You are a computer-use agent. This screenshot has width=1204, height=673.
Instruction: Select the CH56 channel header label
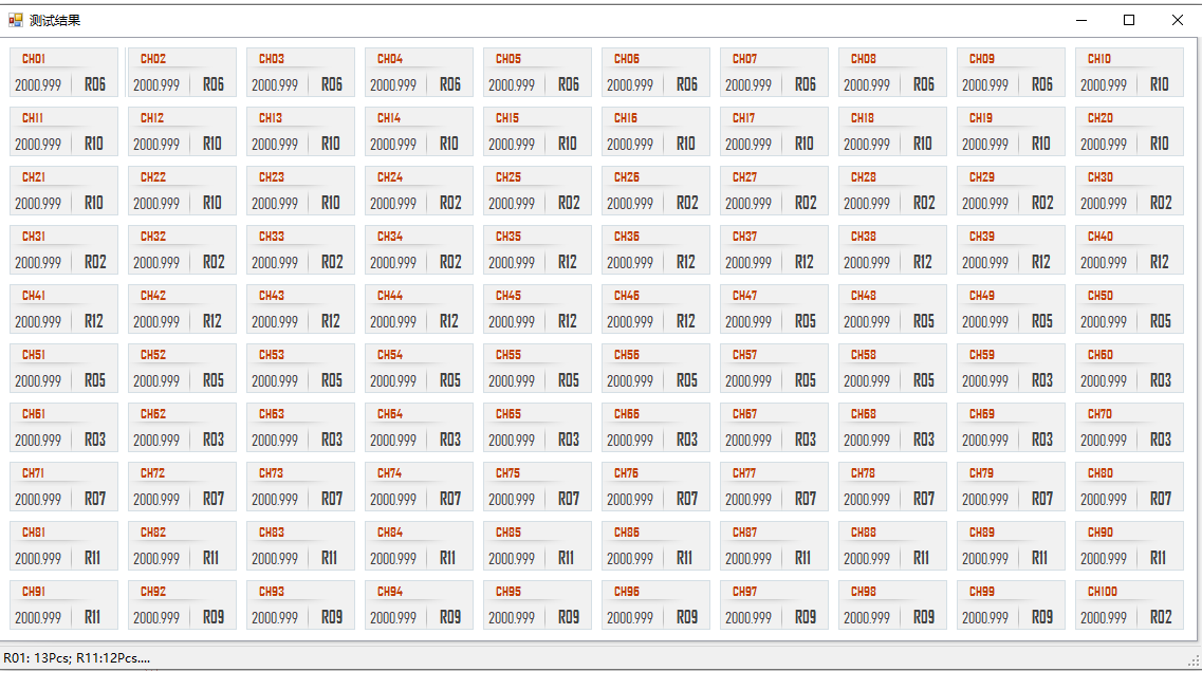pos(627,355)
